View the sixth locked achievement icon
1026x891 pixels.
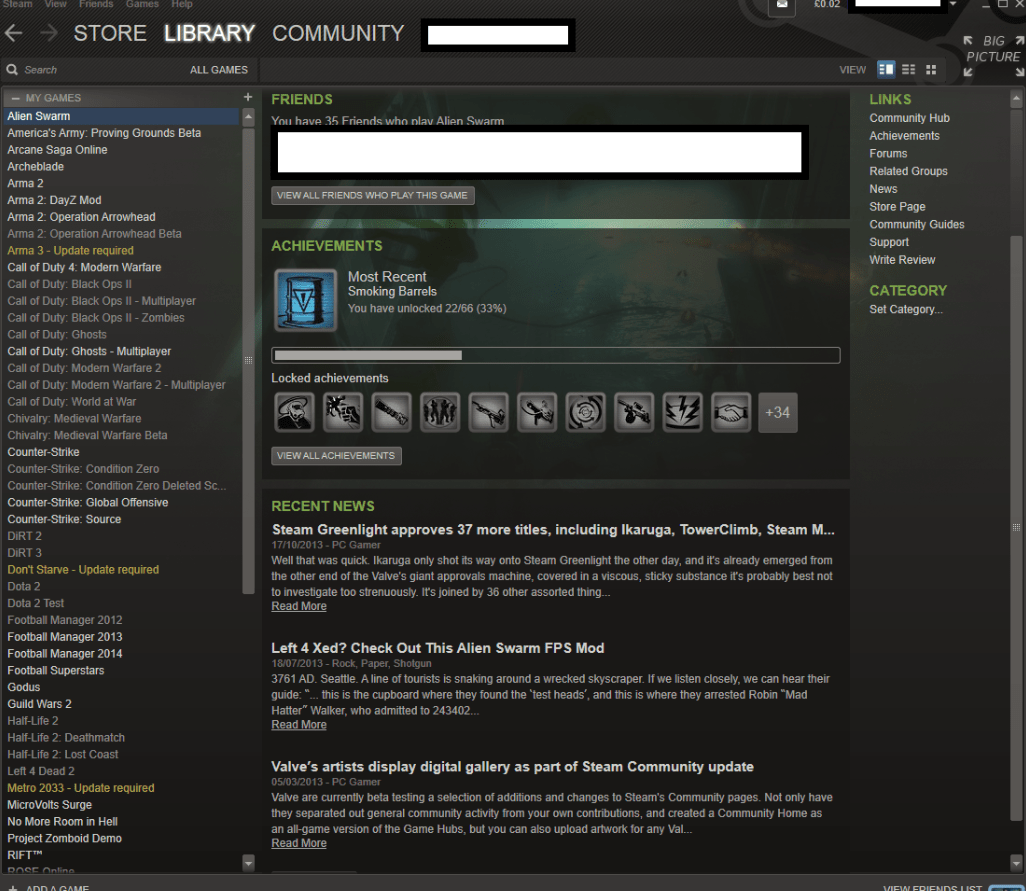537,413
